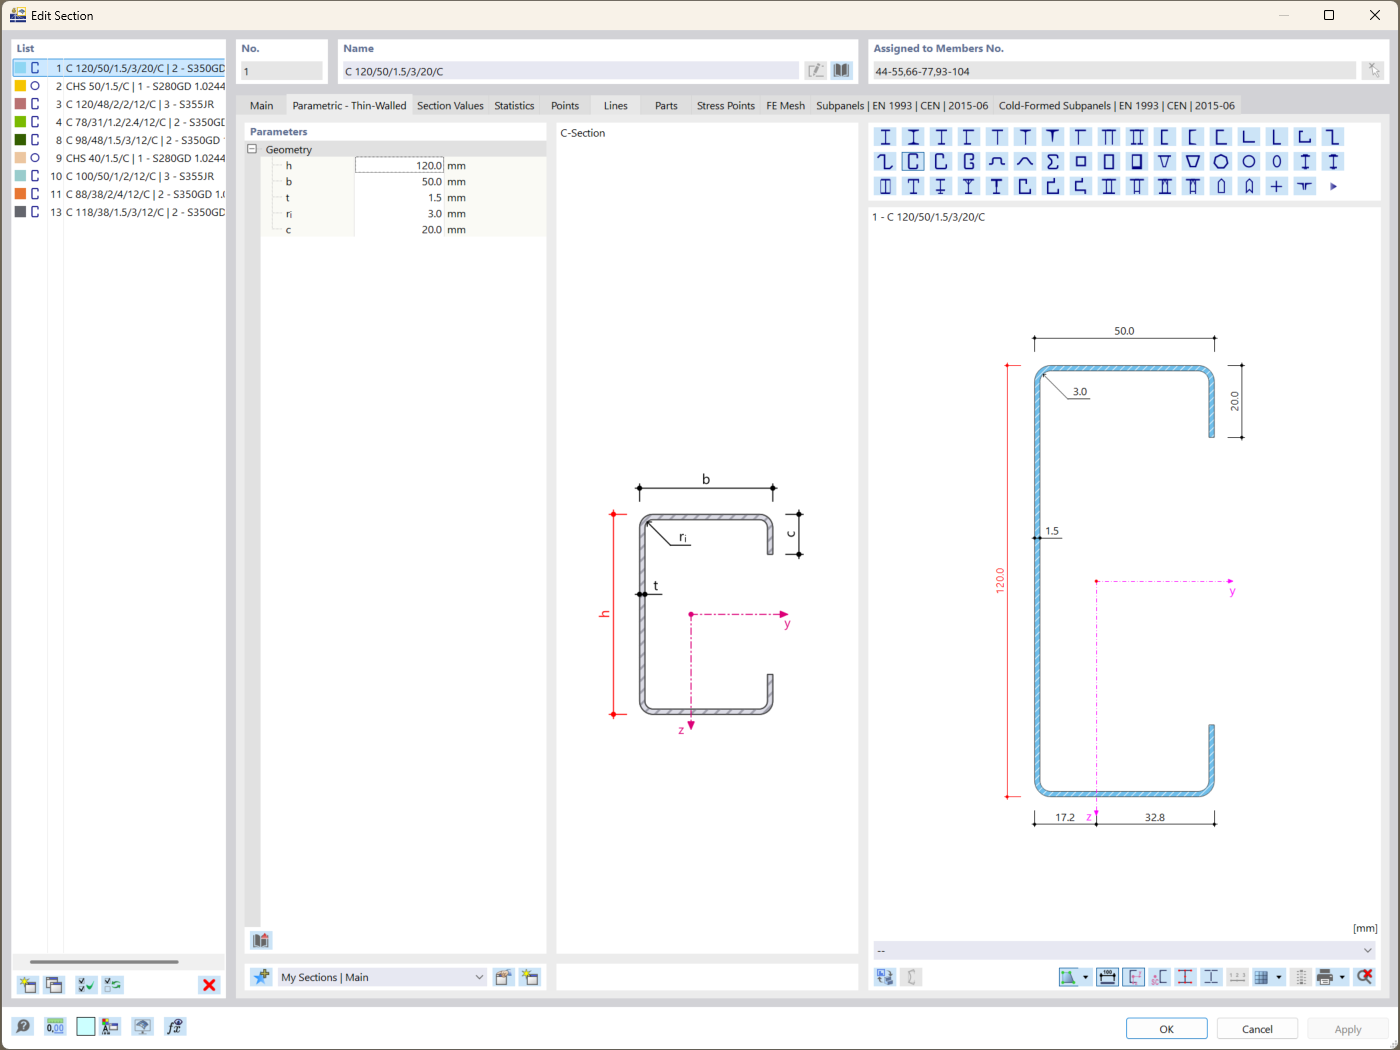Click the OK button
The image size is (1400, 1050).
(1166, 1027)
